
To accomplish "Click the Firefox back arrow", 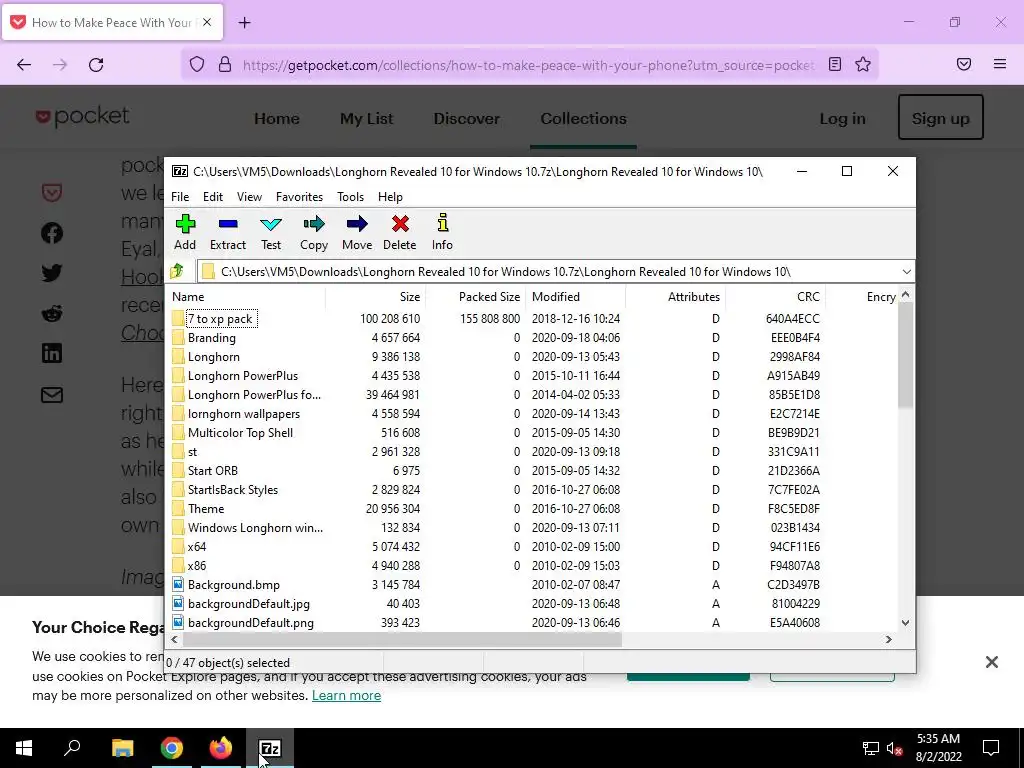I will pos(24,64).
